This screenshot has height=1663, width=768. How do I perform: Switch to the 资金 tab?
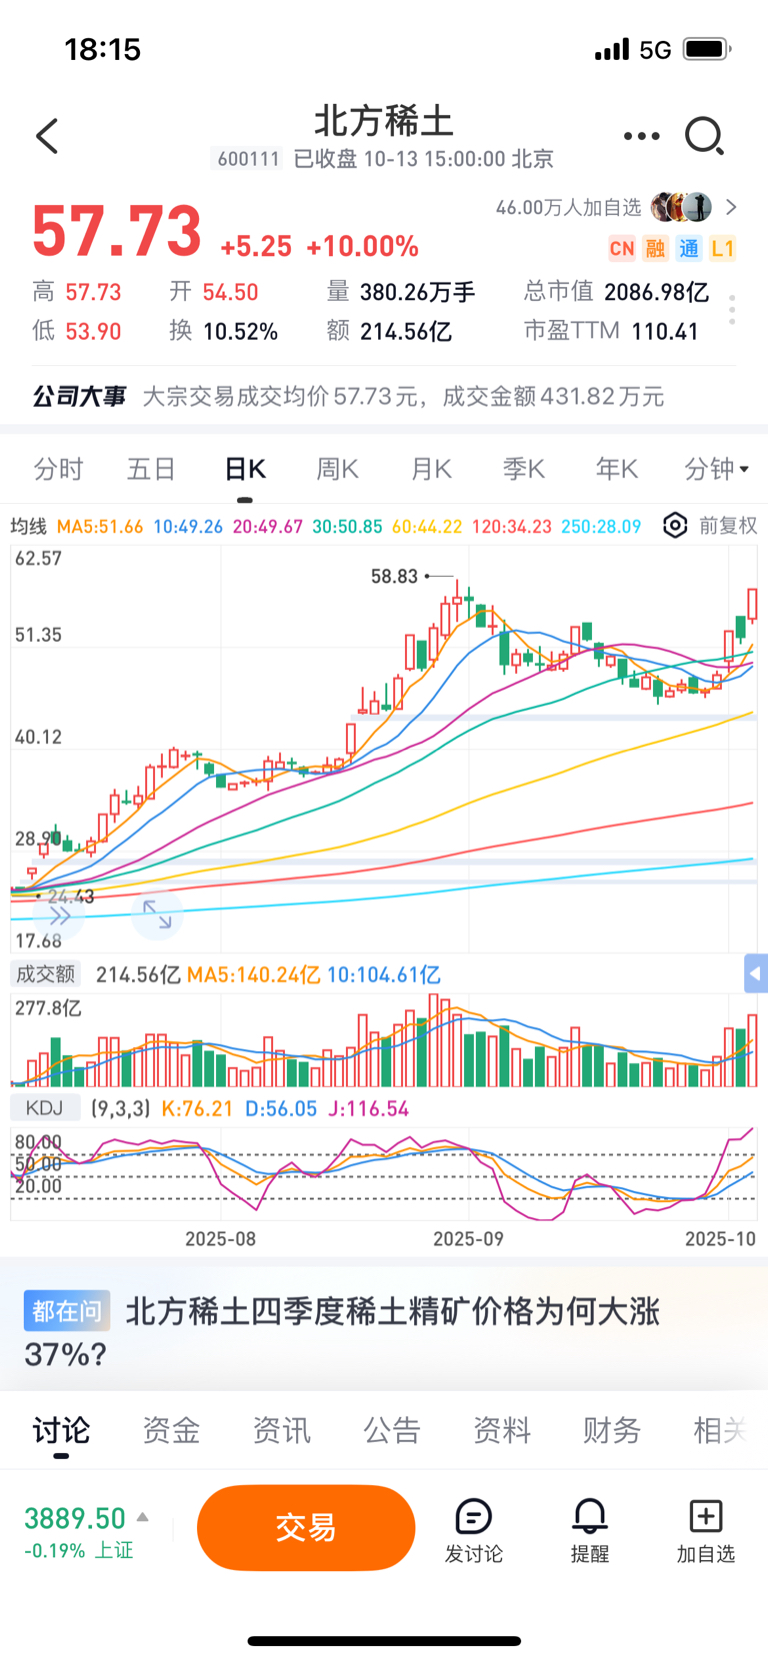point(171,1431)
